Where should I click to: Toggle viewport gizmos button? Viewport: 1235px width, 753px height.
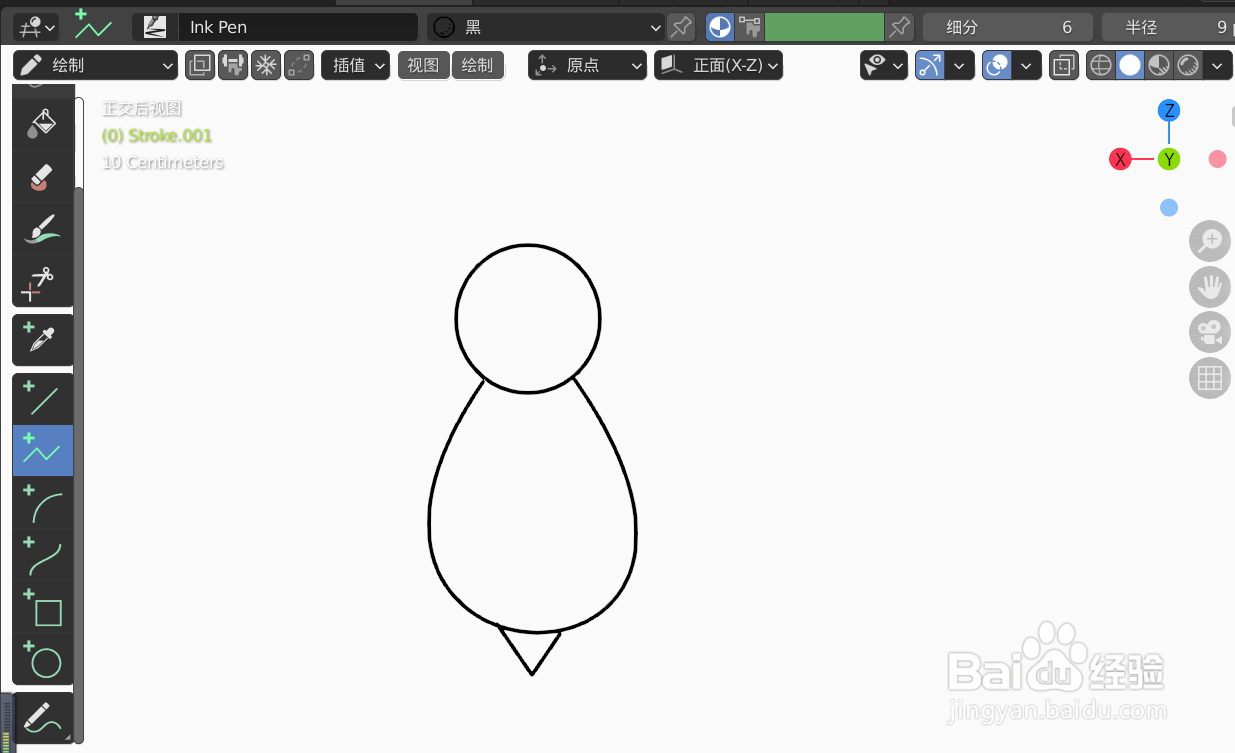[930, 66]
